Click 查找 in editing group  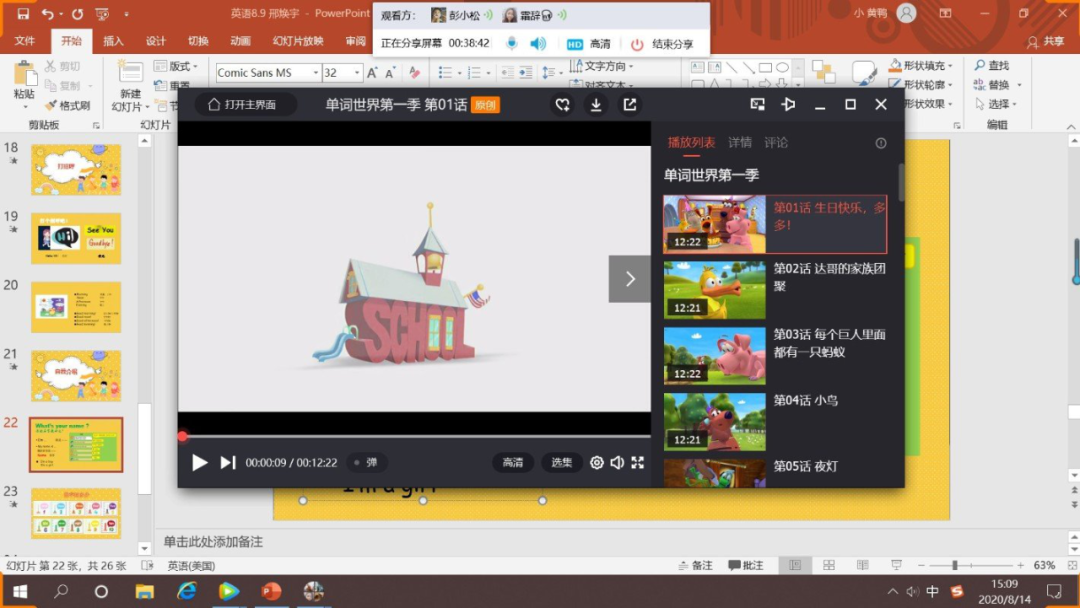click(x=992, y=65)
